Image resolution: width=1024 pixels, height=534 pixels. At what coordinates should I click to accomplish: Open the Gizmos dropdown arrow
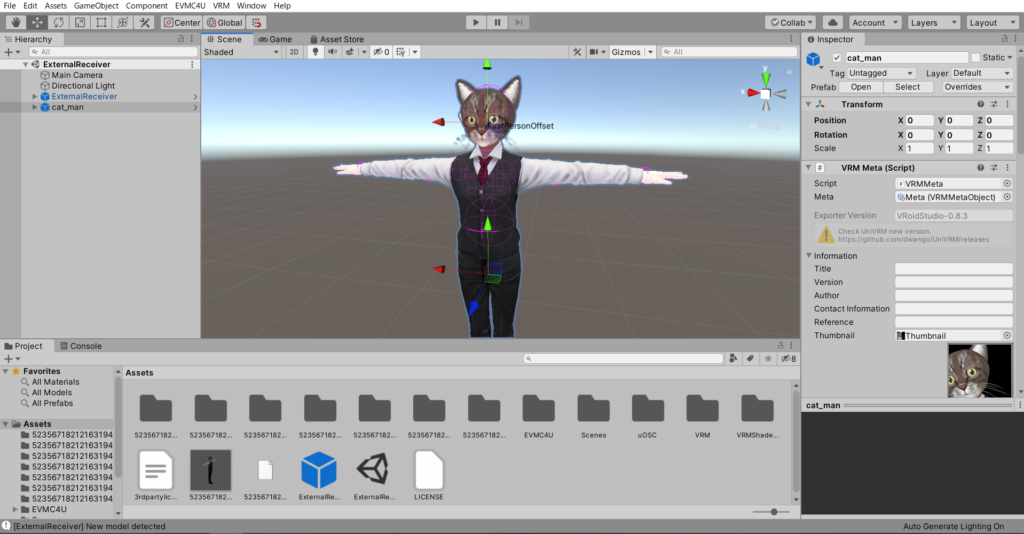(650, 52)
